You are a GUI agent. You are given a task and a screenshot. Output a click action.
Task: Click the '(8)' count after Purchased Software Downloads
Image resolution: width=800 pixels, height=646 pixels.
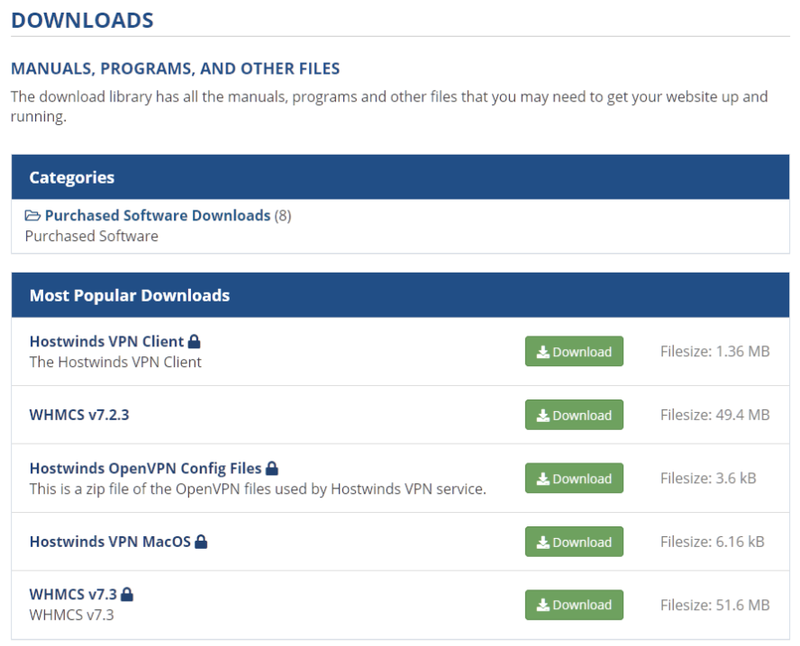pyautogui.click(x=283, y=216)
